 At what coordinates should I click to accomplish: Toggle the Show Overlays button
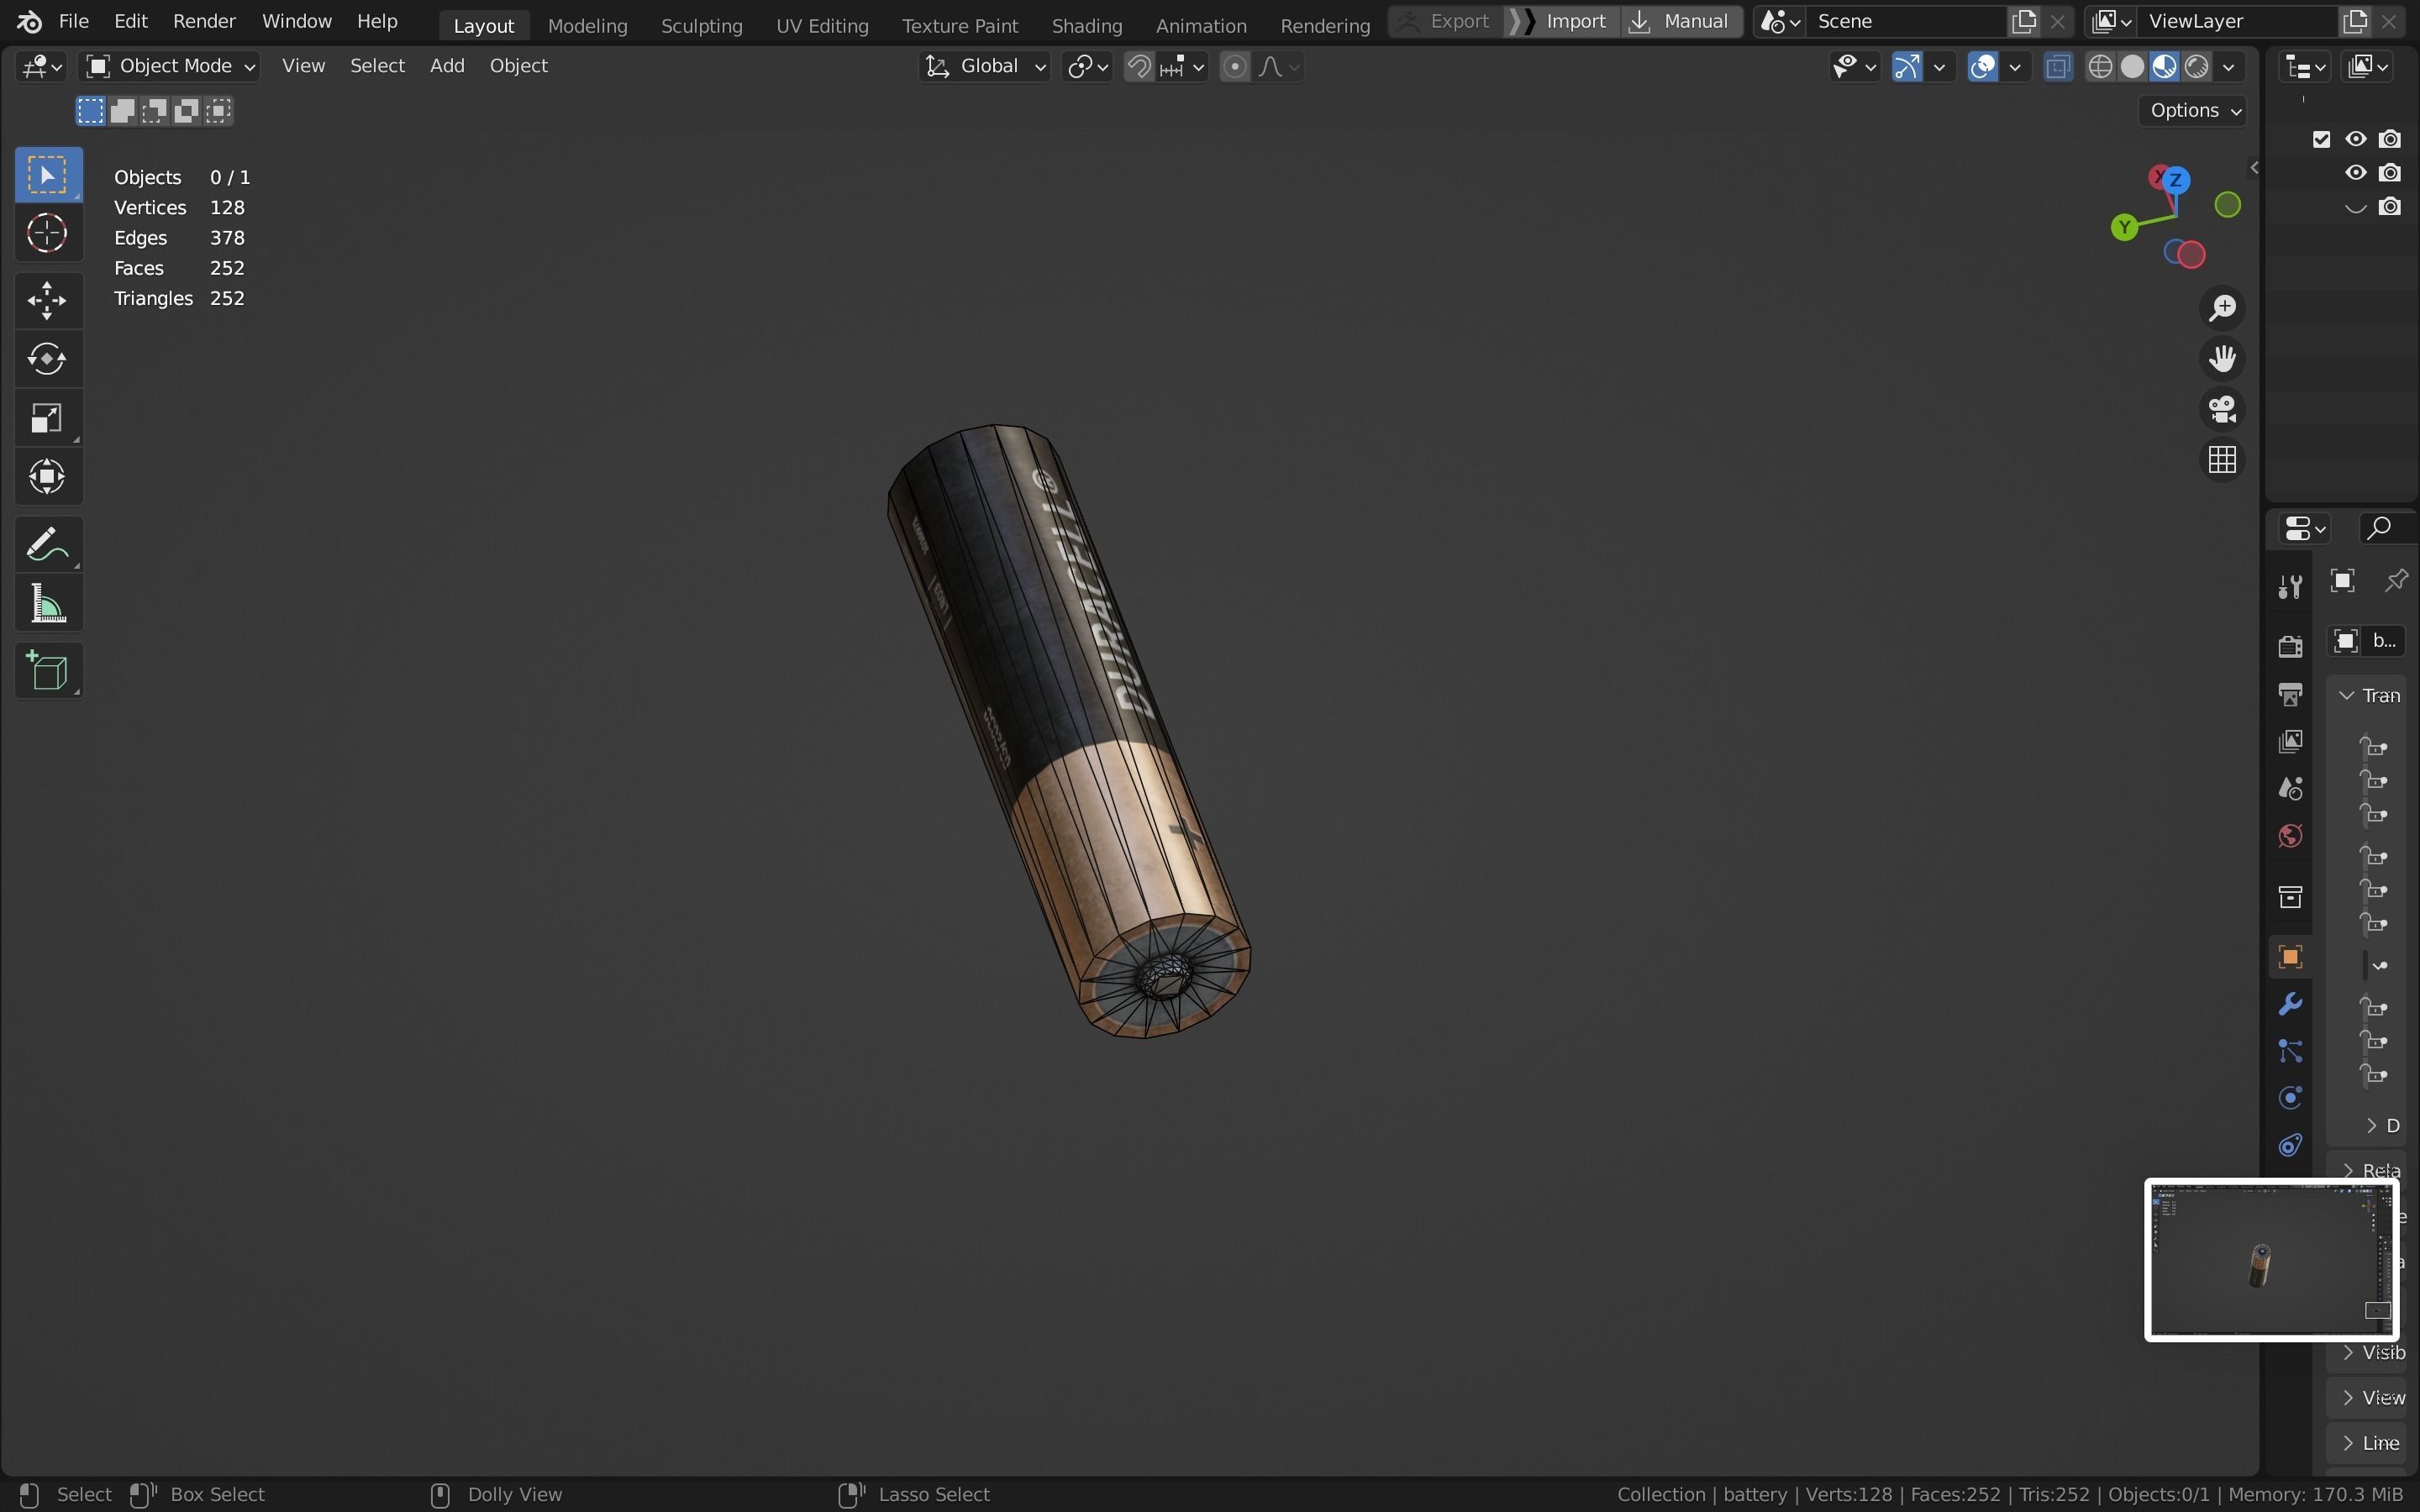[x=1983, y=67]
